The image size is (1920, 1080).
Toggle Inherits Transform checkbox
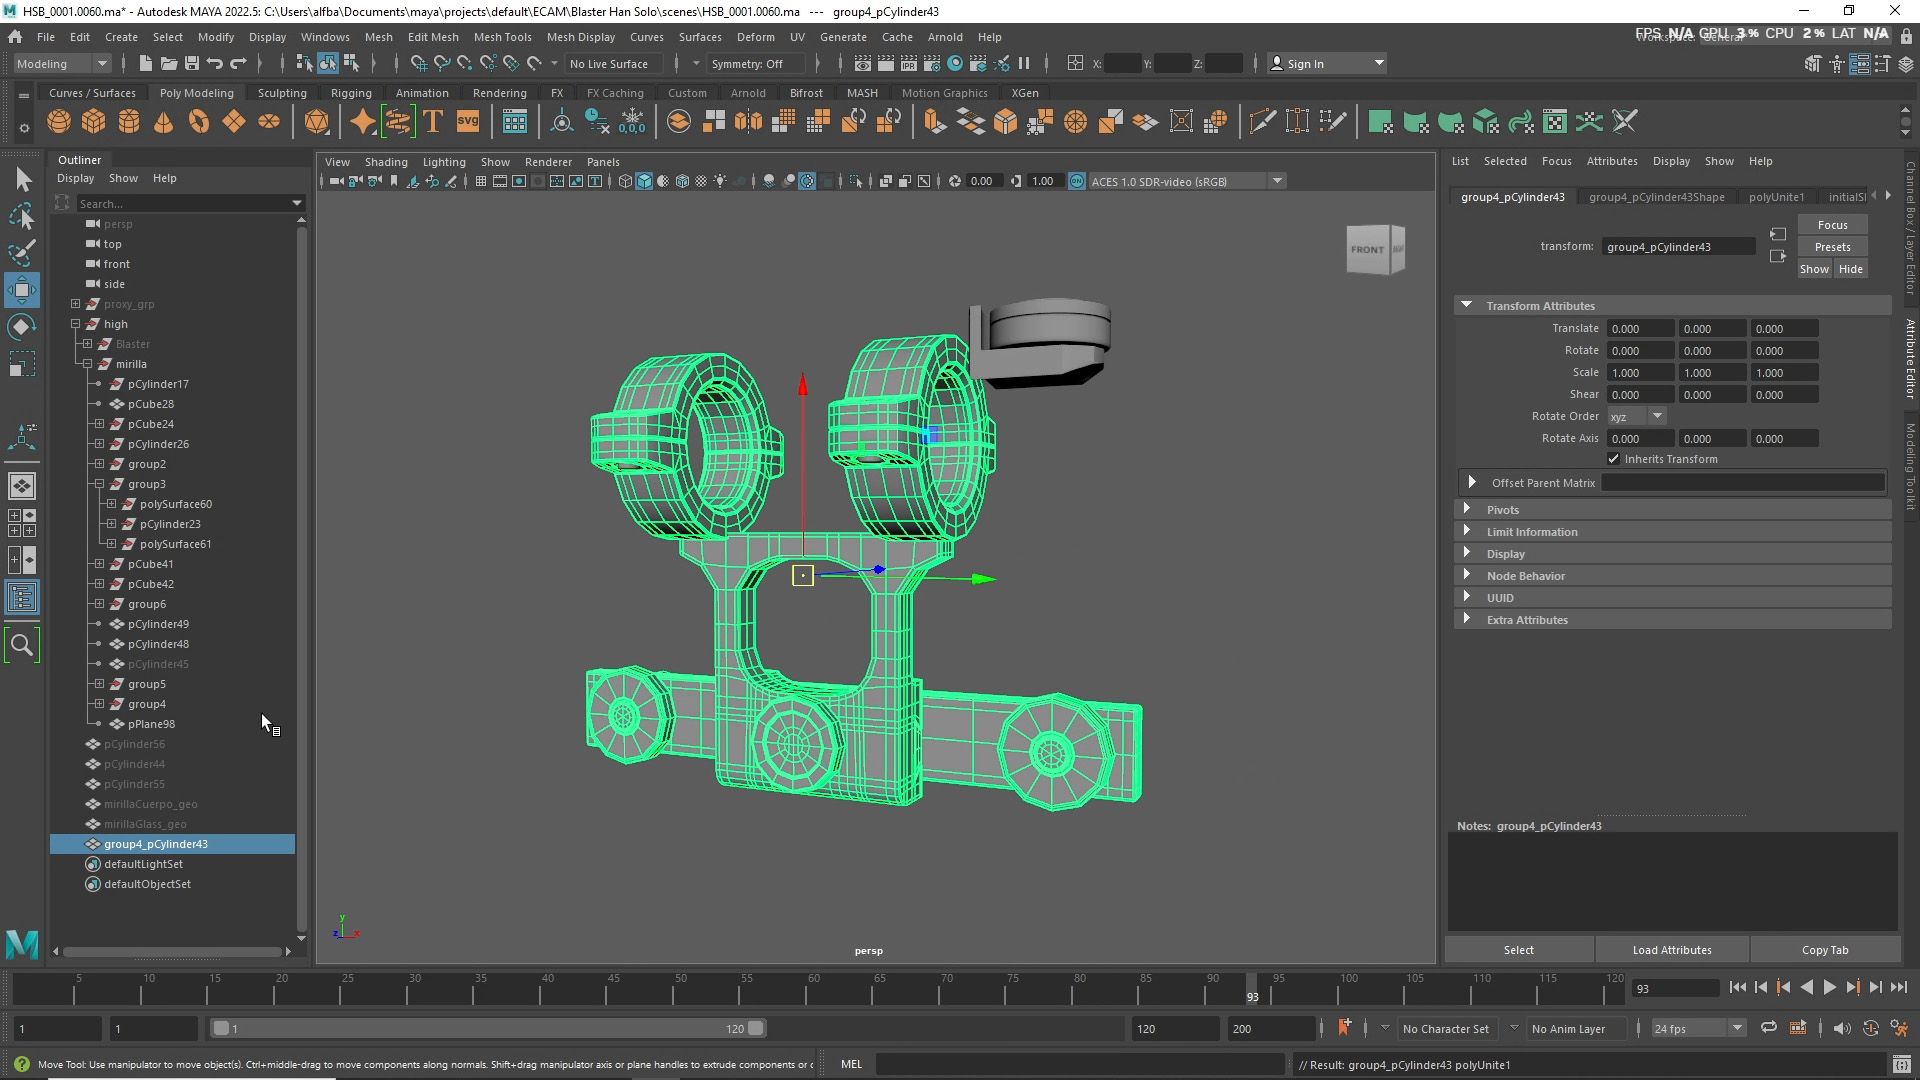point(1613,459)
